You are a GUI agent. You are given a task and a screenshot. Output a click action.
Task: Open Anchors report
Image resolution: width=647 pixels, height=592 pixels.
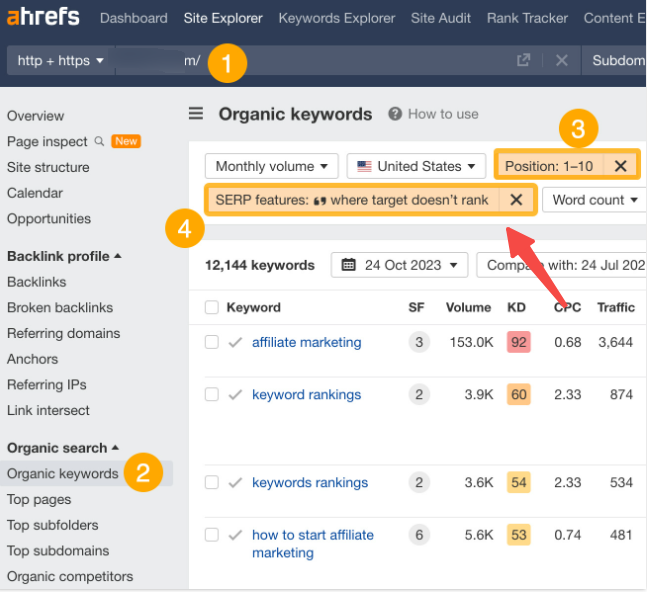32,359
